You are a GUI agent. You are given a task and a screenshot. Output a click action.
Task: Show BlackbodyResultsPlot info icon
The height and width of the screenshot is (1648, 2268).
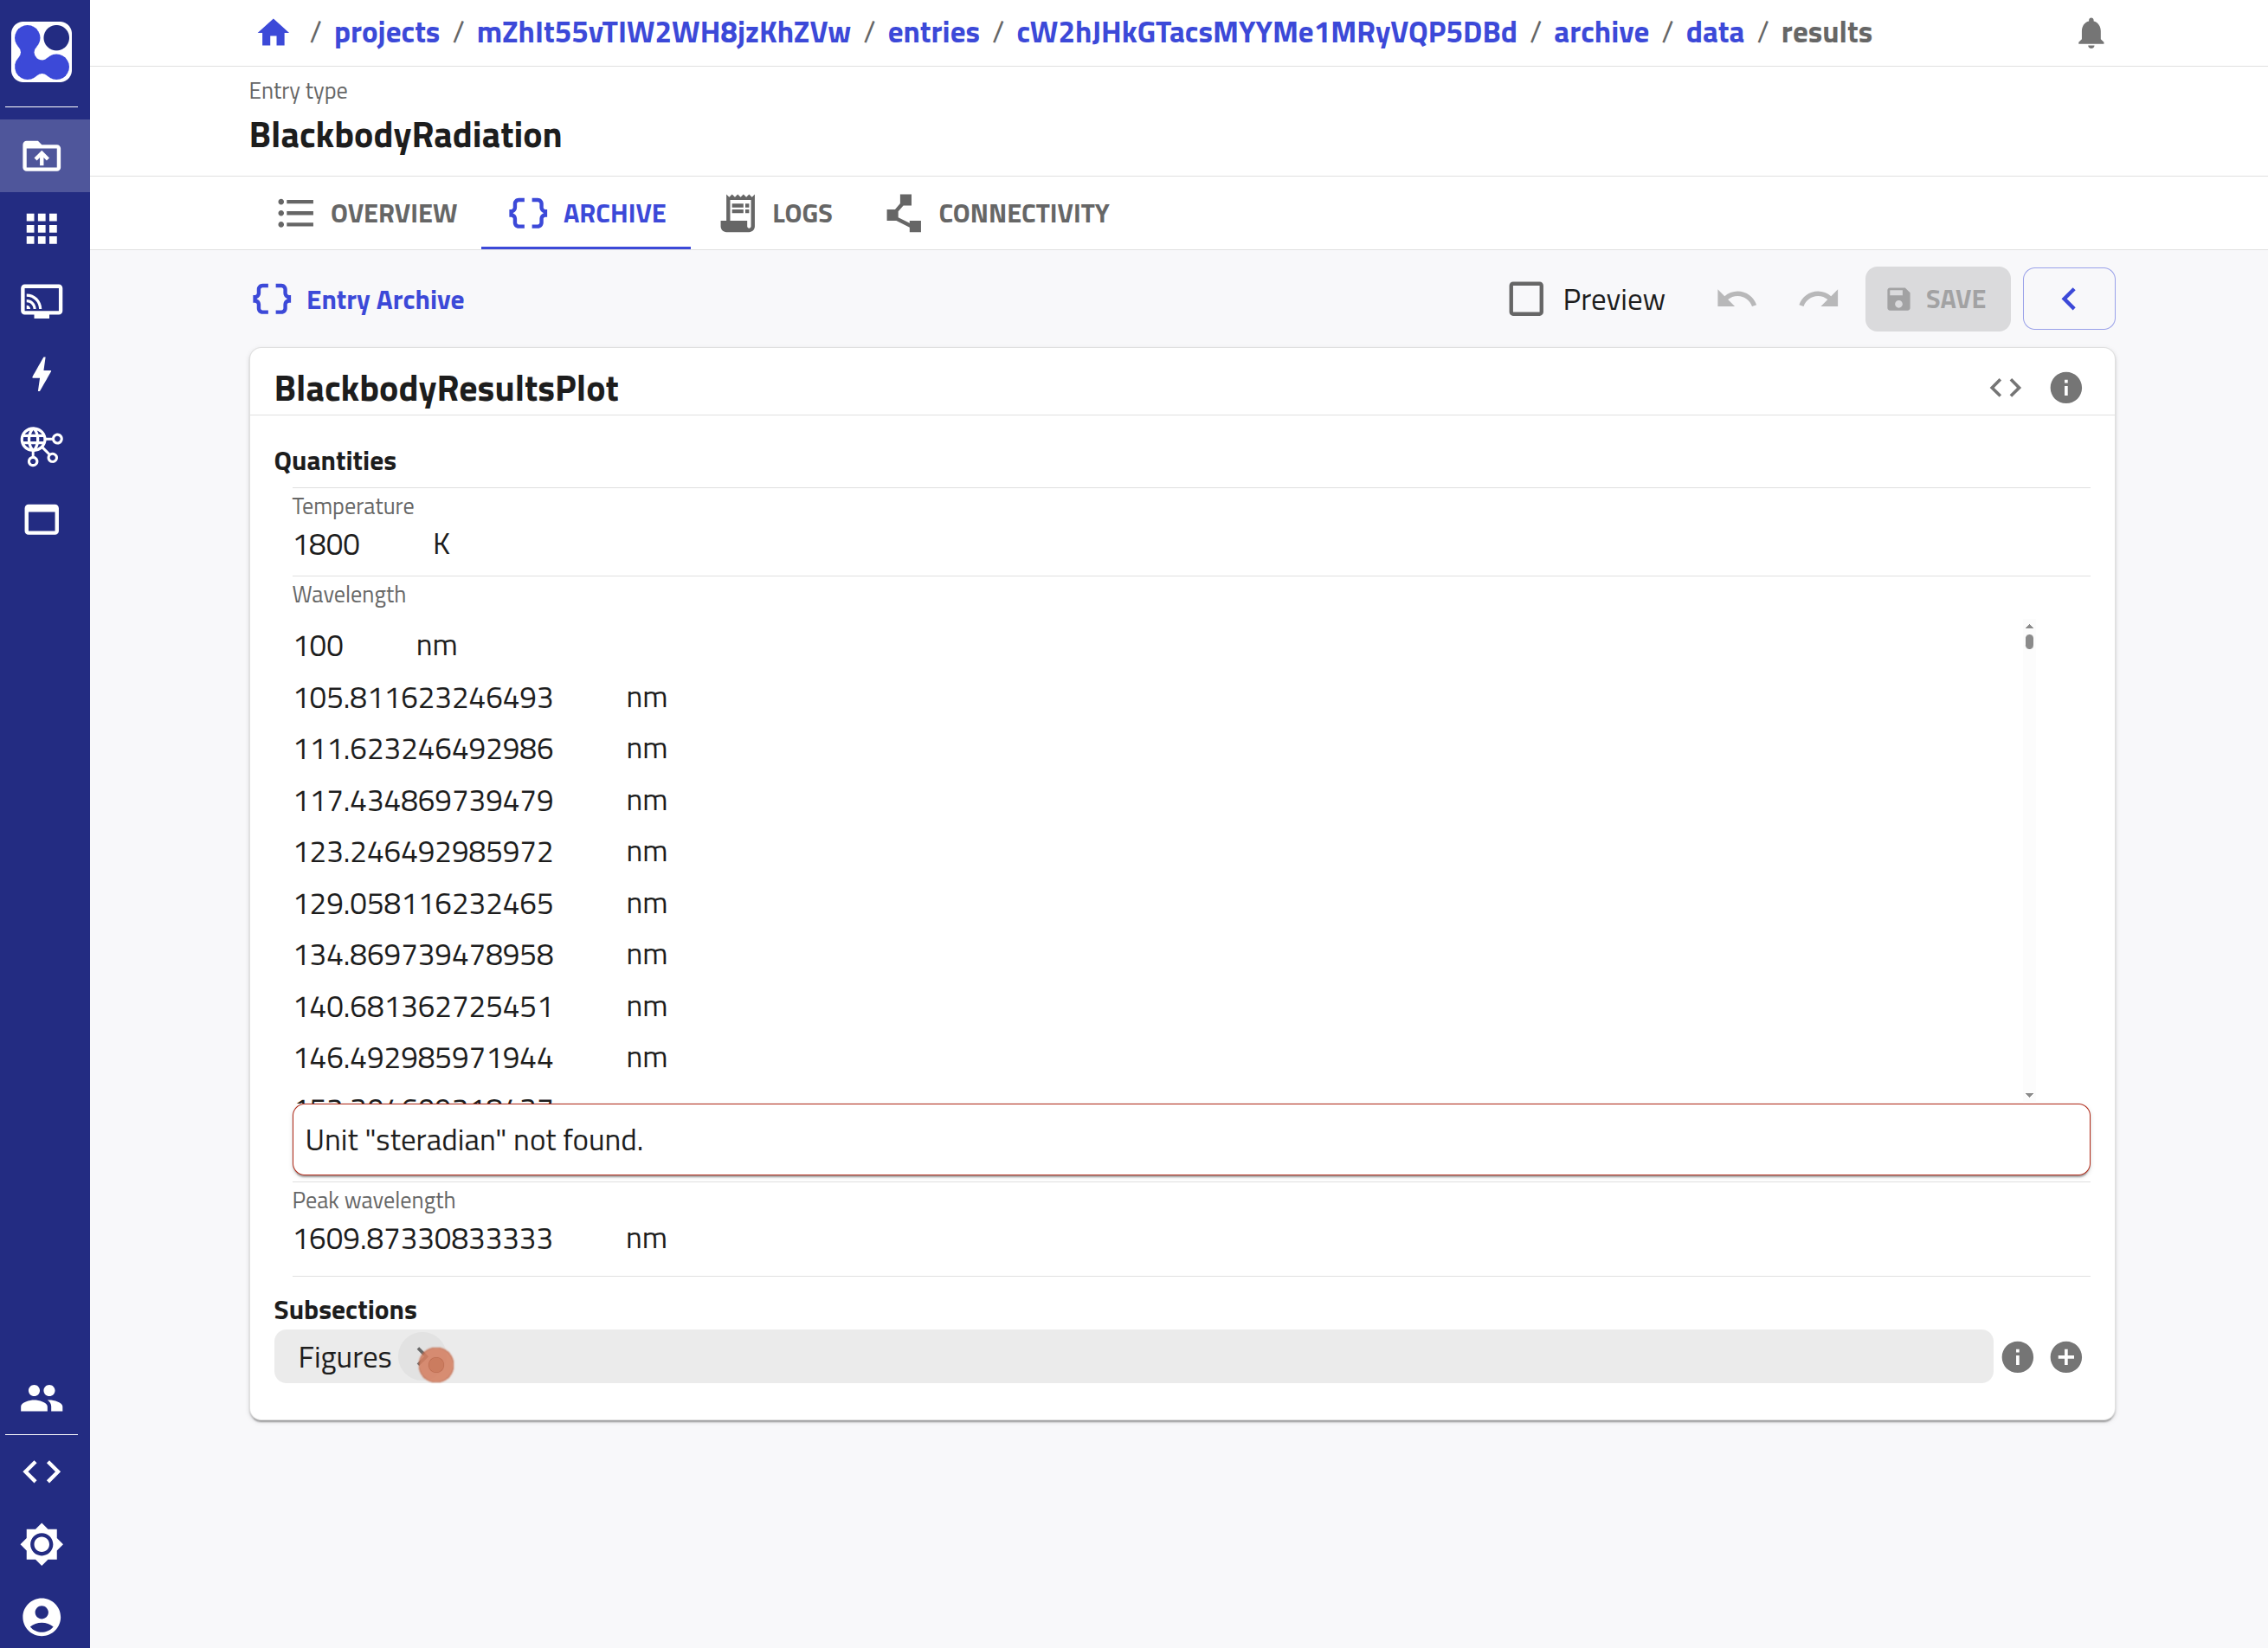point(2066,388)
